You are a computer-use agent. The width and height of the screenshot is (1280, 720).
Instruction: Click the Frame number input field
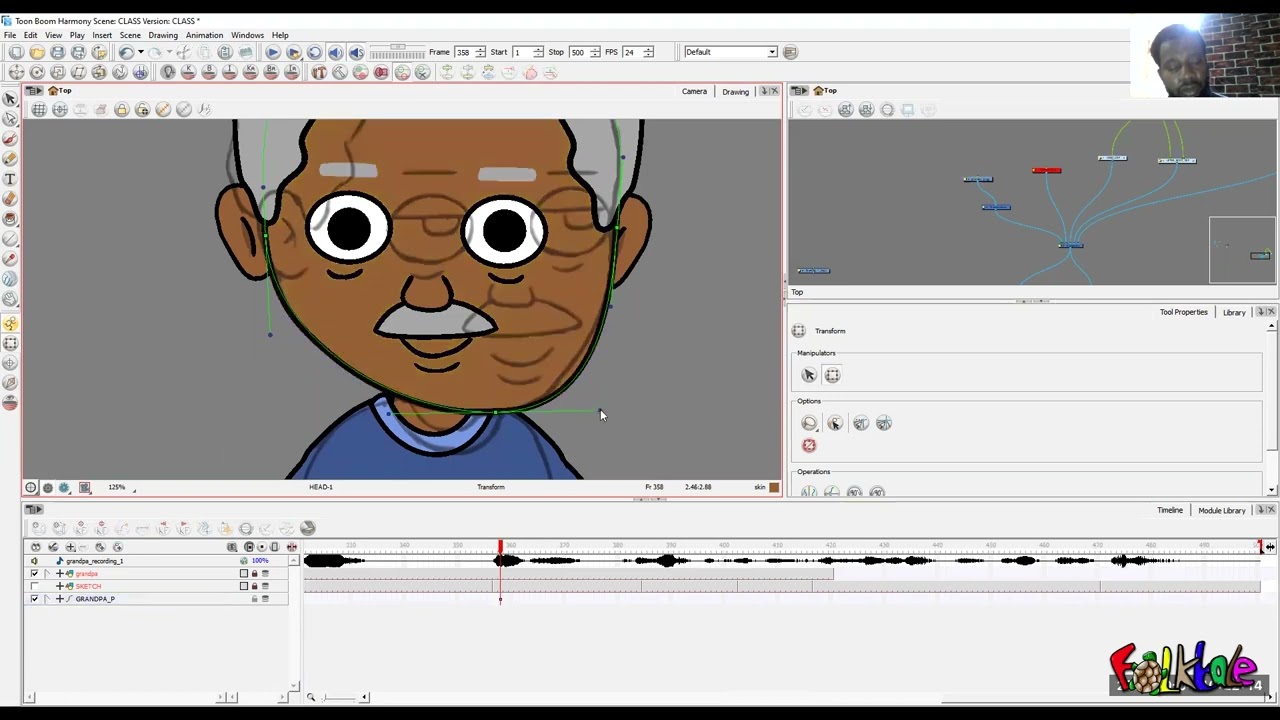[x=464, y=52]
